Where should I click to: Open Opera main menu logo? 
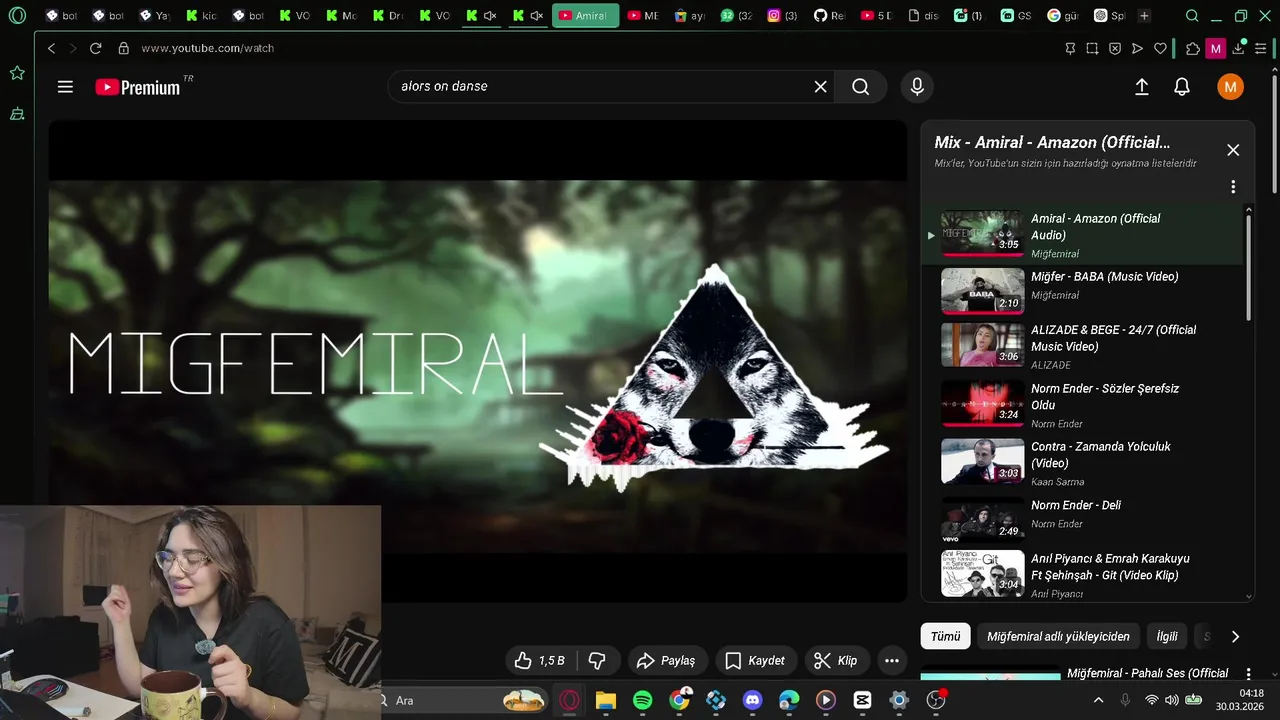17,16
